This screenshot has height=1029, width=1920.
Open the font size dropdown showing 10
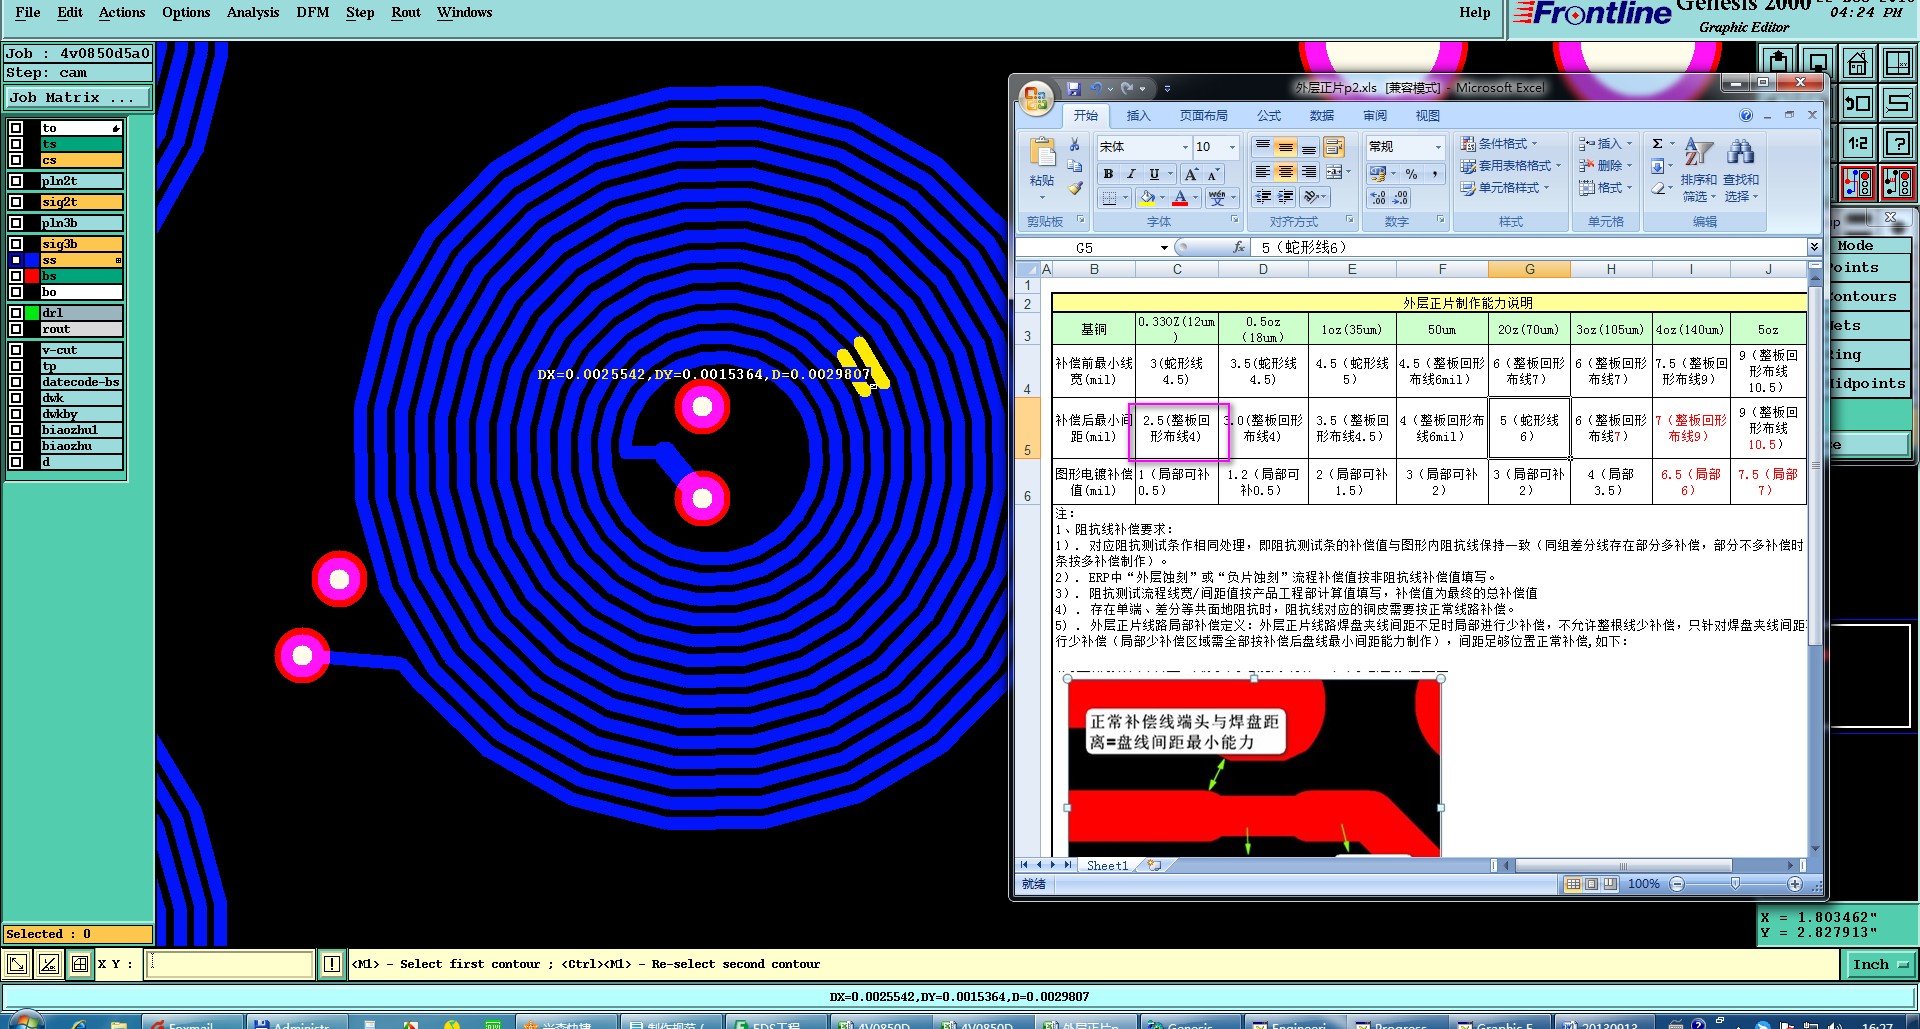coord(1232,147)
